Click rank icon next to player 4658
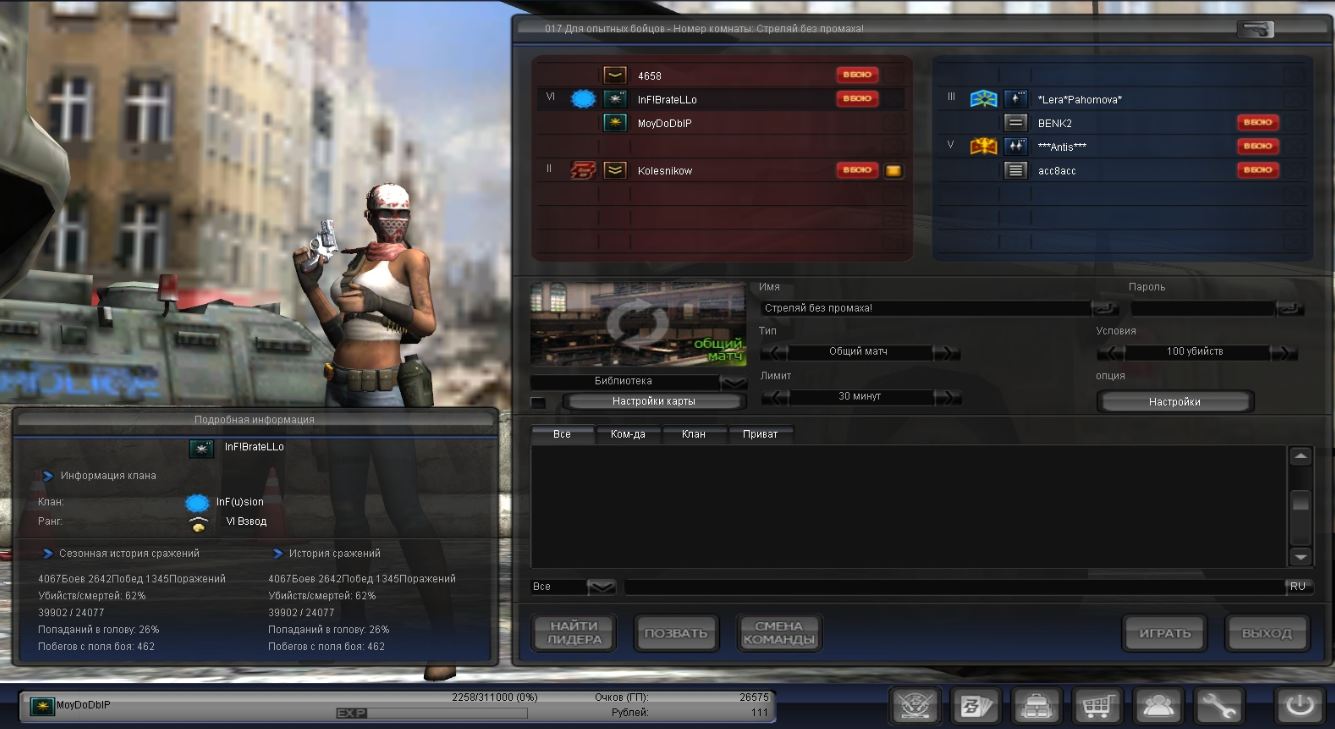 pyautogui.click(x=614, y=75)
